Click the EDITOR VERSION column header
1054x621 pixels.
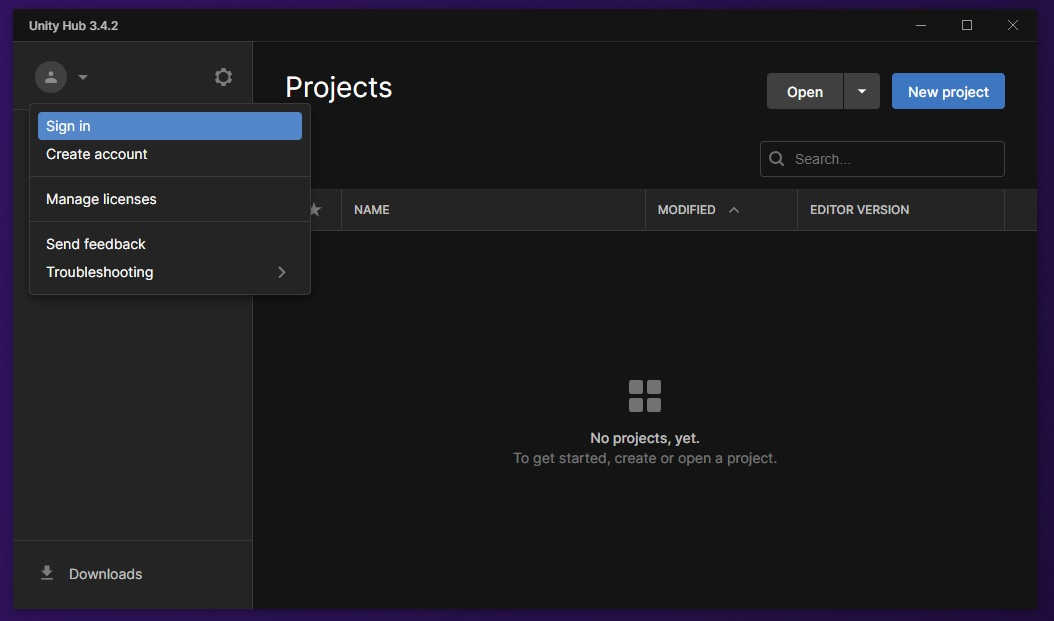tap(859, 210)
